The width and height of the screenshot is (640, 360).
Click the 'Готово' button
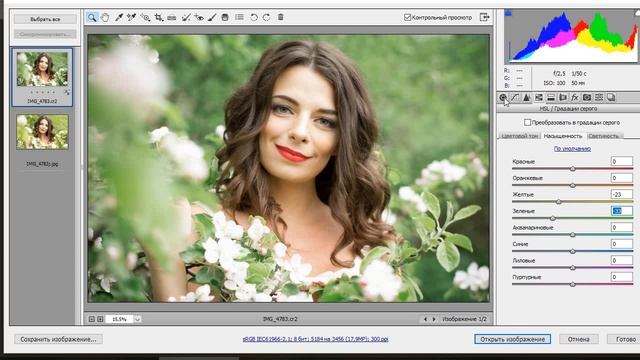pyautogui.click(x=624, y=339)
